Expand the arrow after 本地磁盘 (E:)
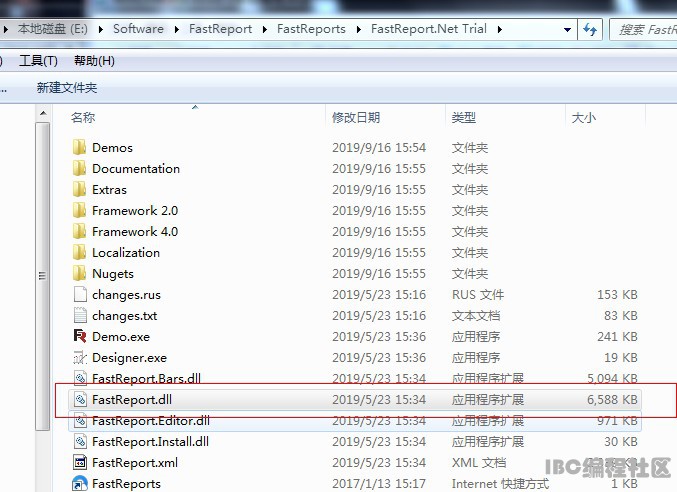The height and width of the screenshot is (492, 677). pos(101,29)
